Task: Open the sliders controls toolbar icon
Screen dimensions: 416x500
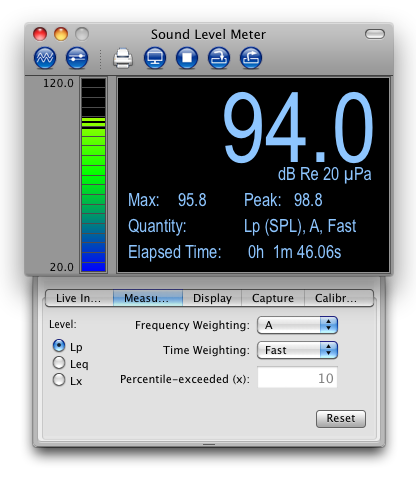Action: pos(77,58)
